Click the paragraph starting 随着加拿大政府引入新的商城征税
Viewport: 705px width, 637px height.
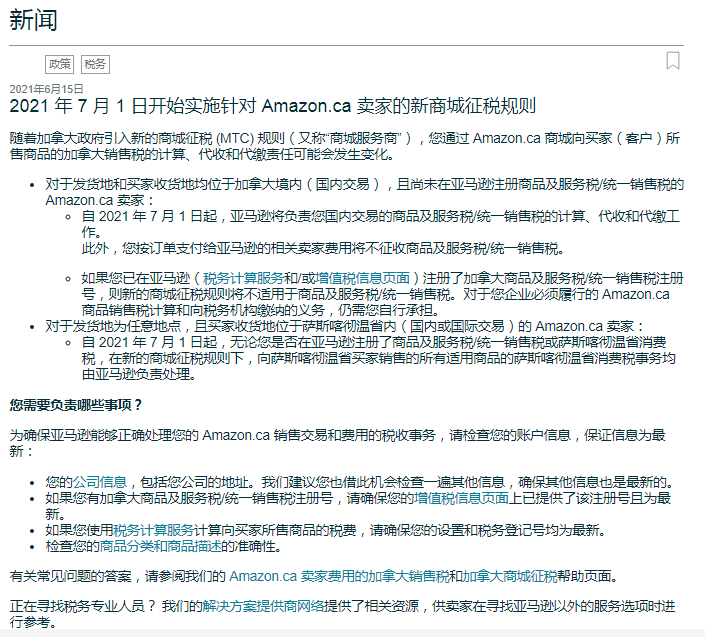344,146
